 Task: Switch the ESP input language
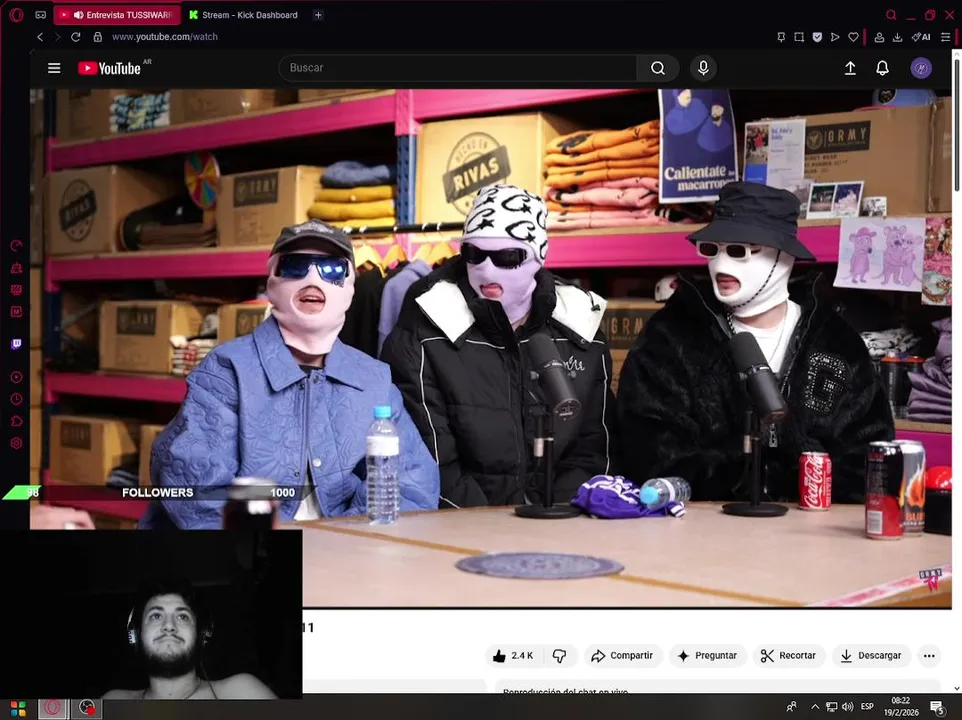point(867,707)
